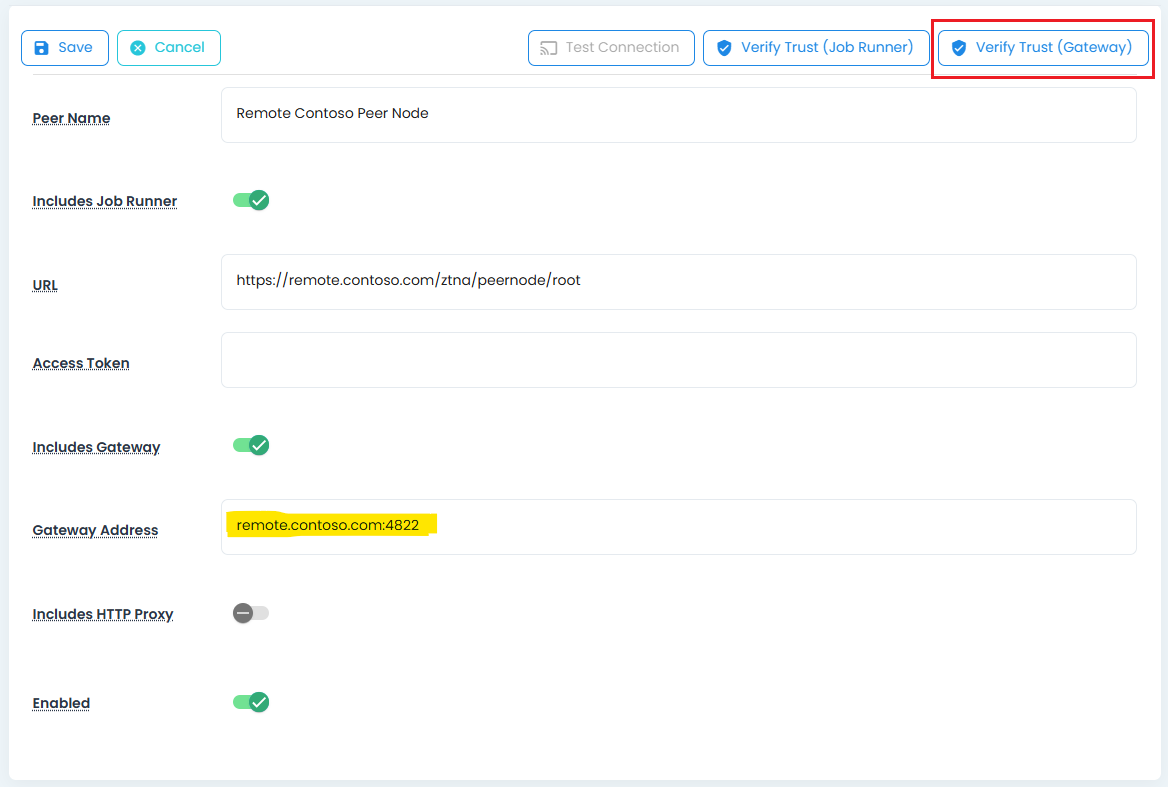Enable the Includes HTTP Proxy switch
This screenshot has height=787, width=1168.
251,613
